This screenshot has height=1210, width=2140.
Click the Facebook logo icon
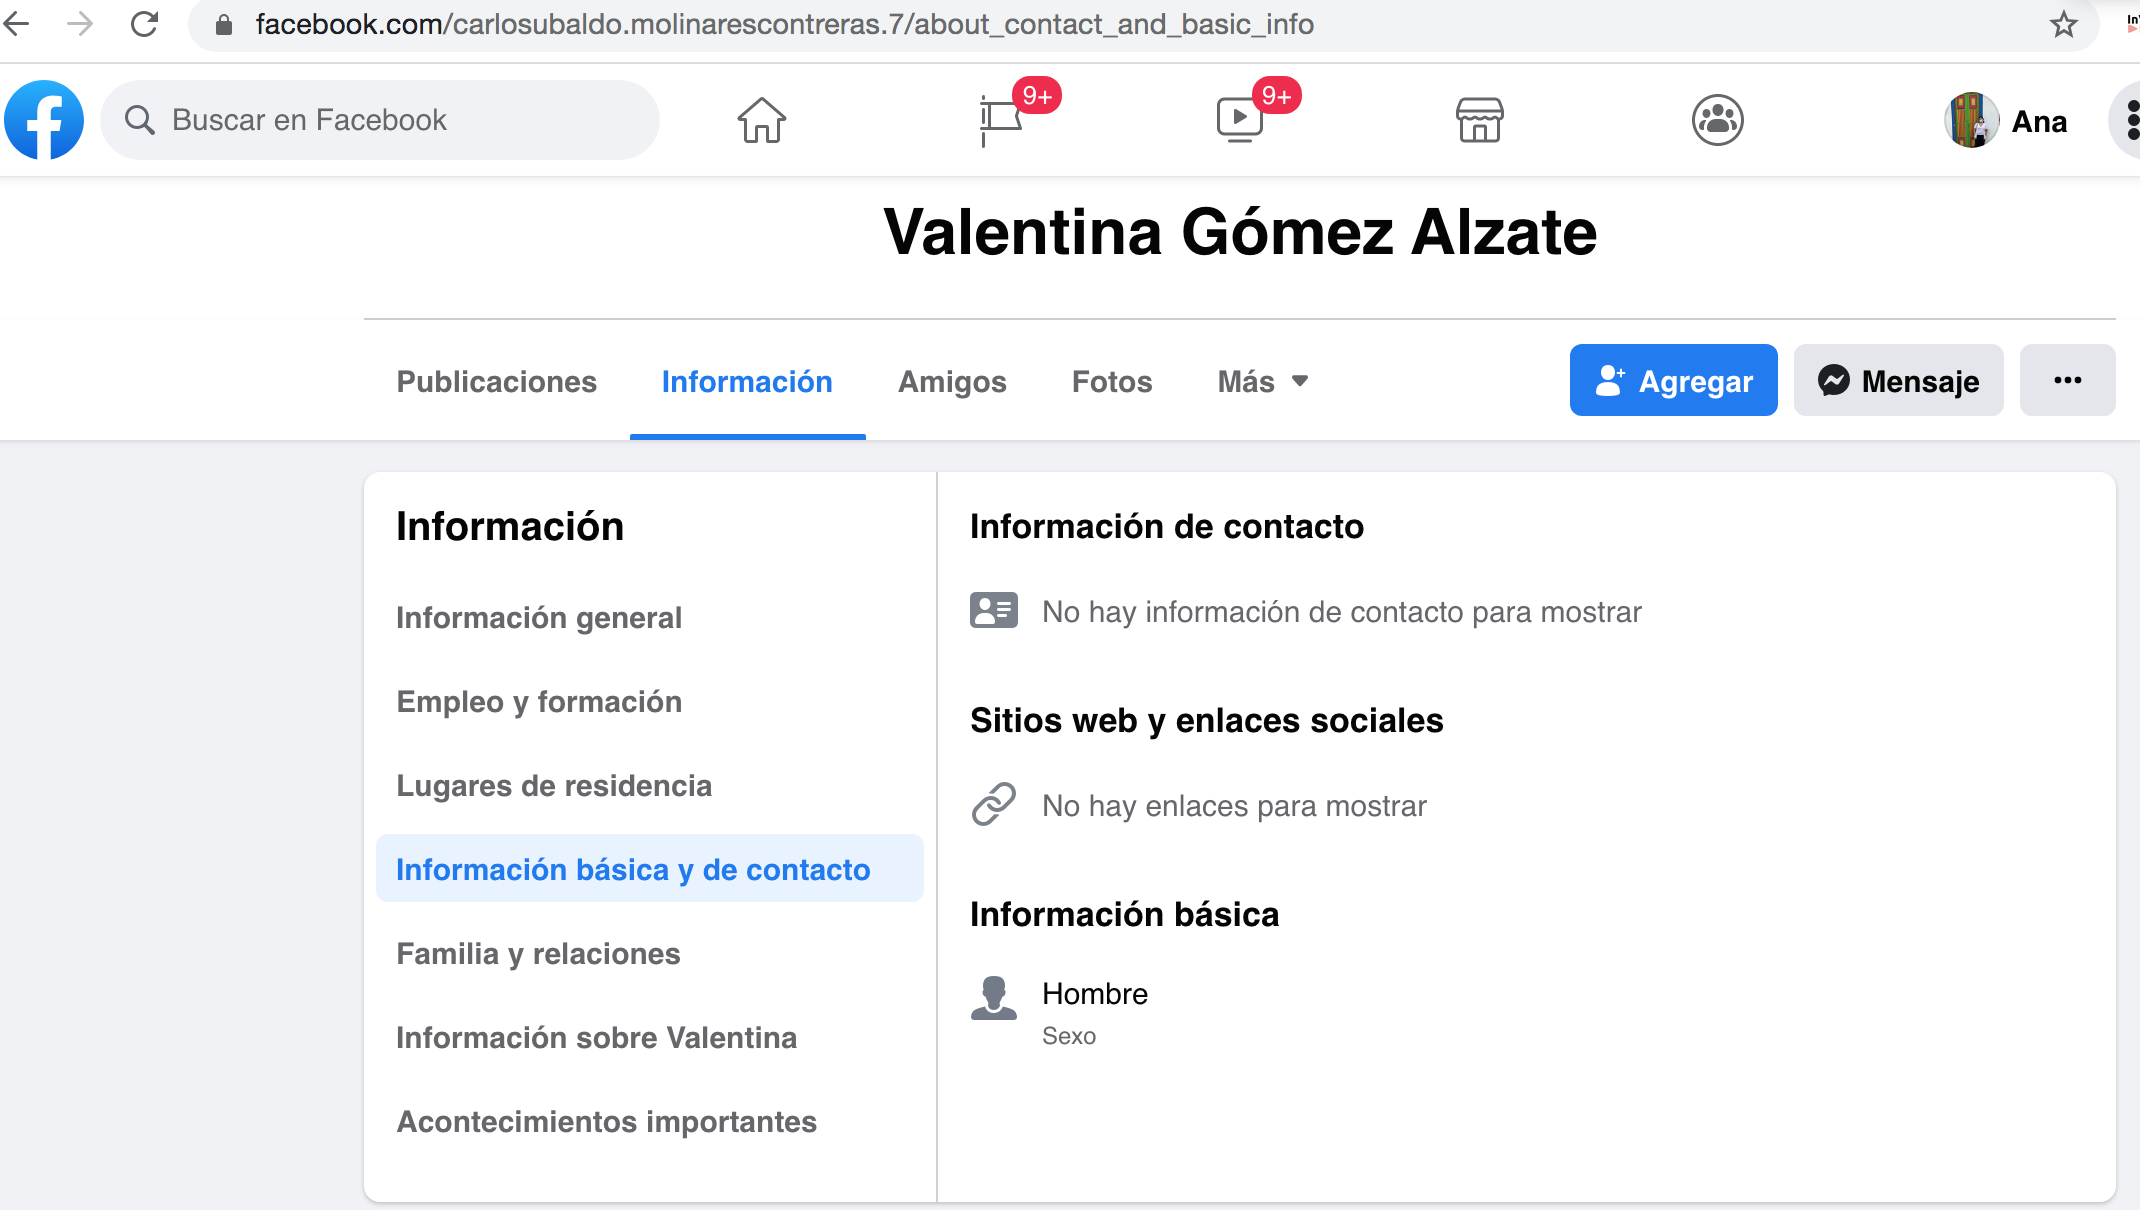coord(44,120)
